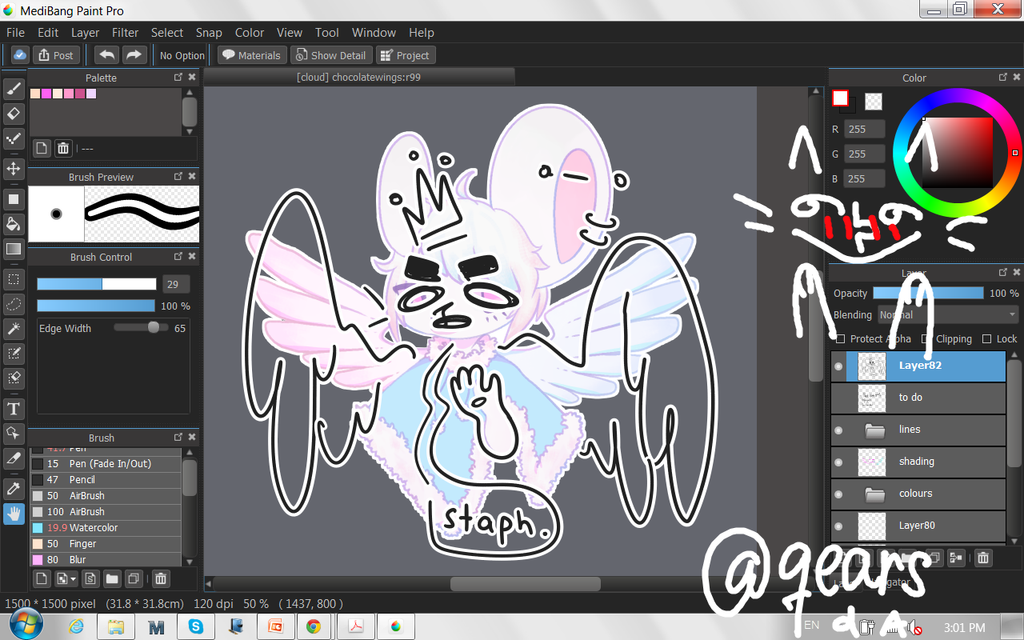Screen dimensions: 1024x640
Task: Select the Hand tool
Action: click(14, 514)
